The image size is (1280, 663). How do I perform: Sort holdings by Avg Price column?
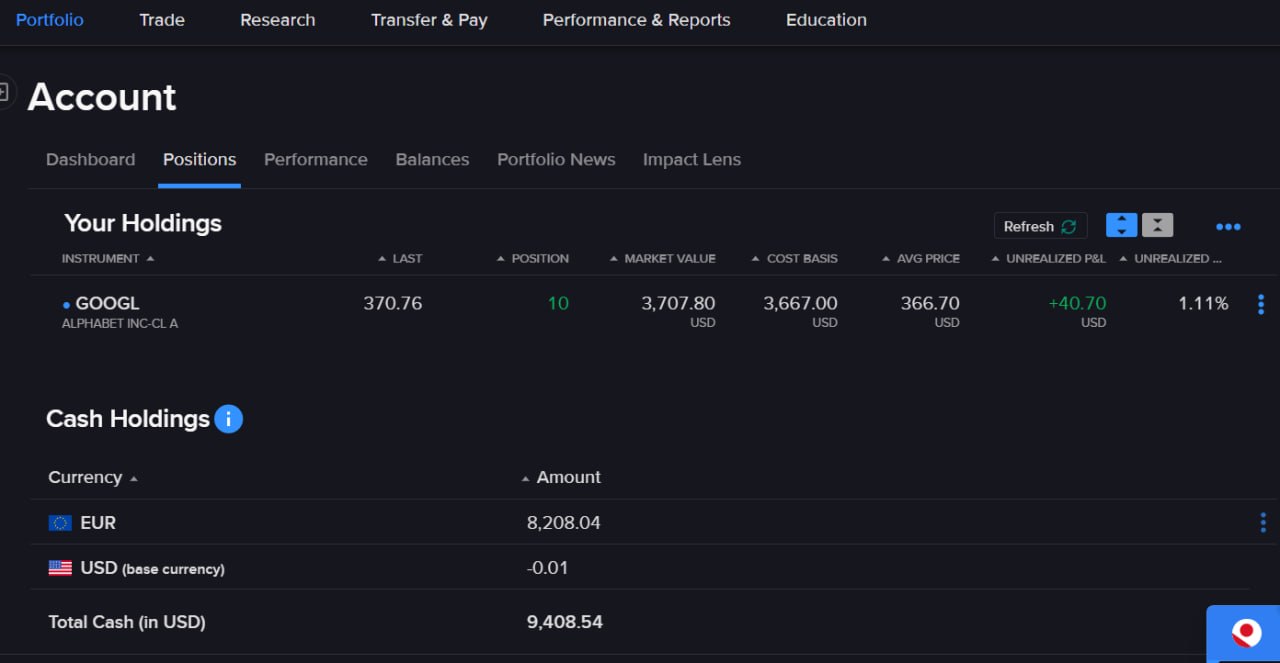tap(921, 258)
